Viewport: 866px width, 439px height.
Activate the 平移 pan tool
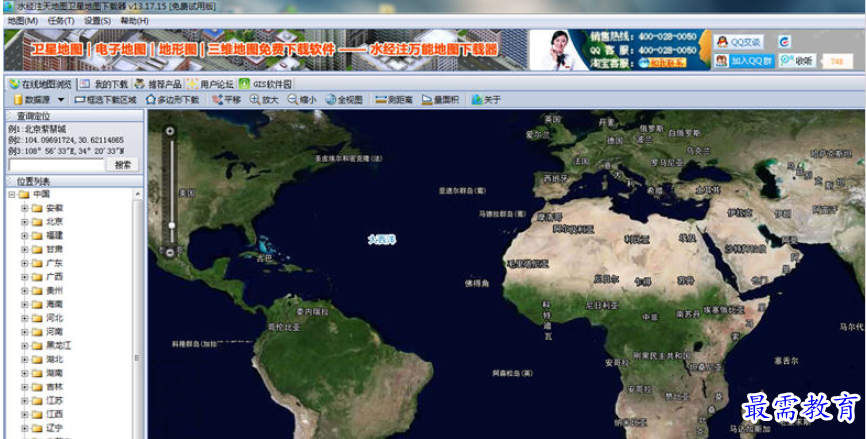click(x=226, y=100)
